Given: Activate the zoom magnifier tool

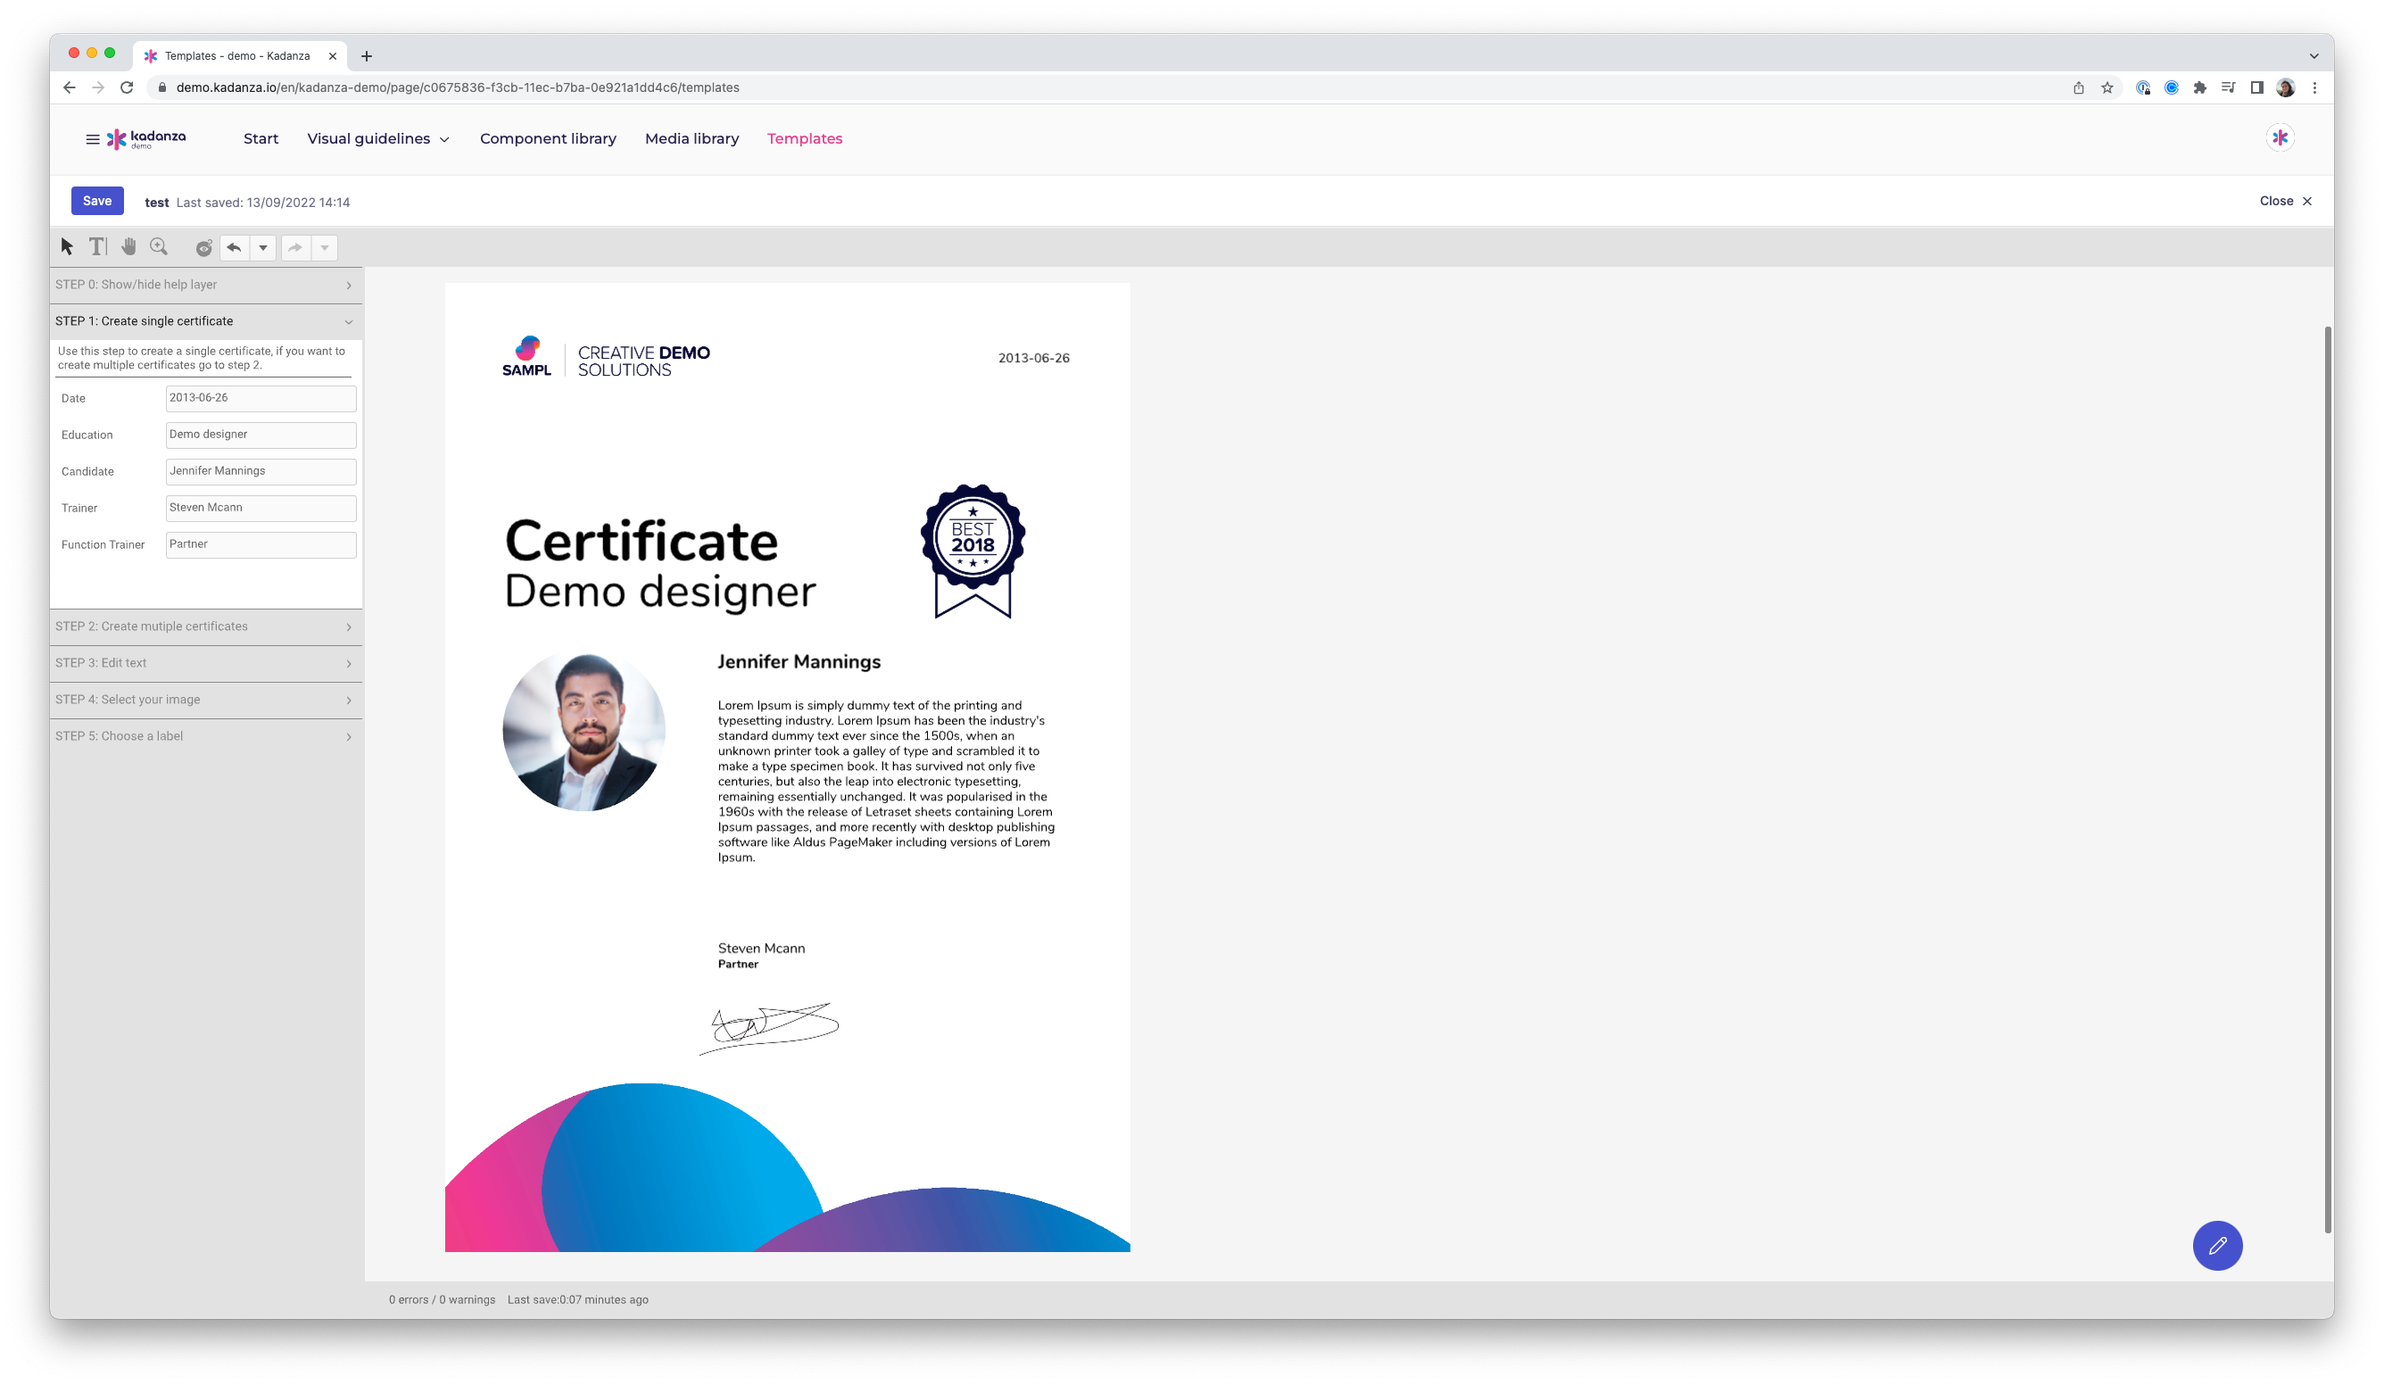Looking at the screenshot, I should click(160, 246).
